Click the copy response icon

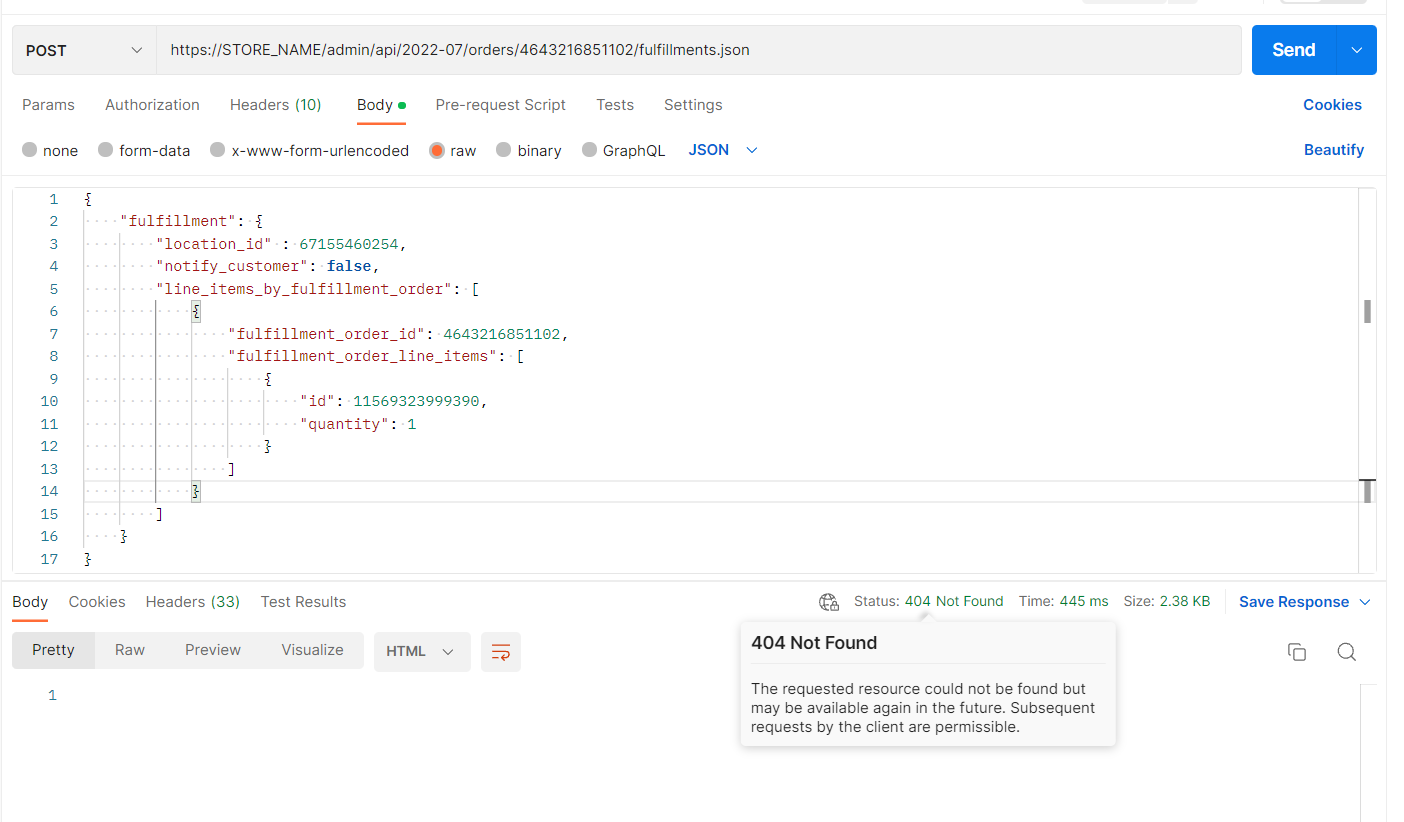click(1297, 652)
